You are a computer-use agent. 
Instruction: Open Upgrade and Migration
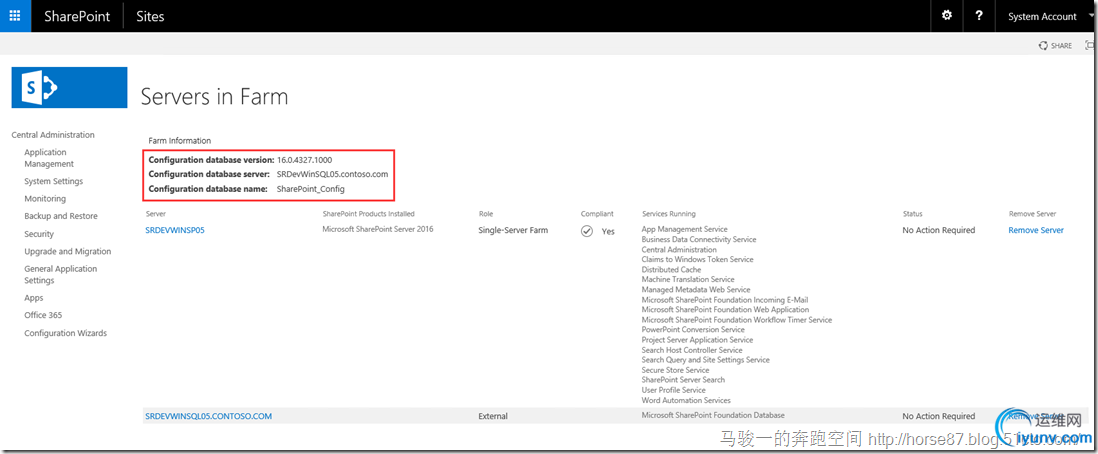(67, 251)
